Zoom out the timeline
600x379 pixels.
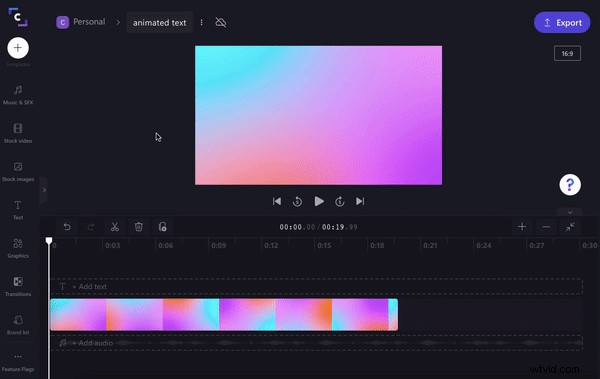click(x=546, y=227)
